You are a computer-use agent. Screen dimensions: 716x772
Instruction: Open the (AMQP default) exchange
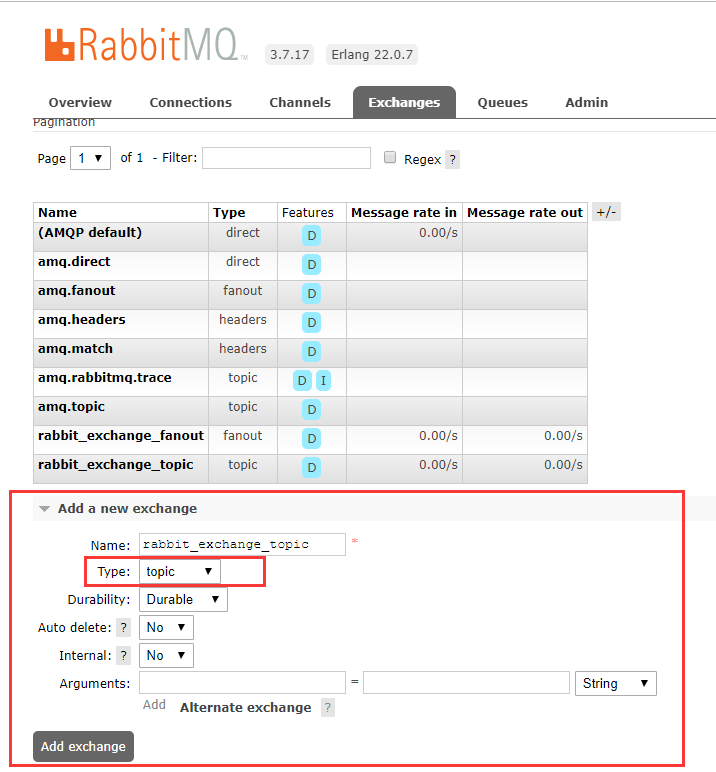(x=90, y=232)
